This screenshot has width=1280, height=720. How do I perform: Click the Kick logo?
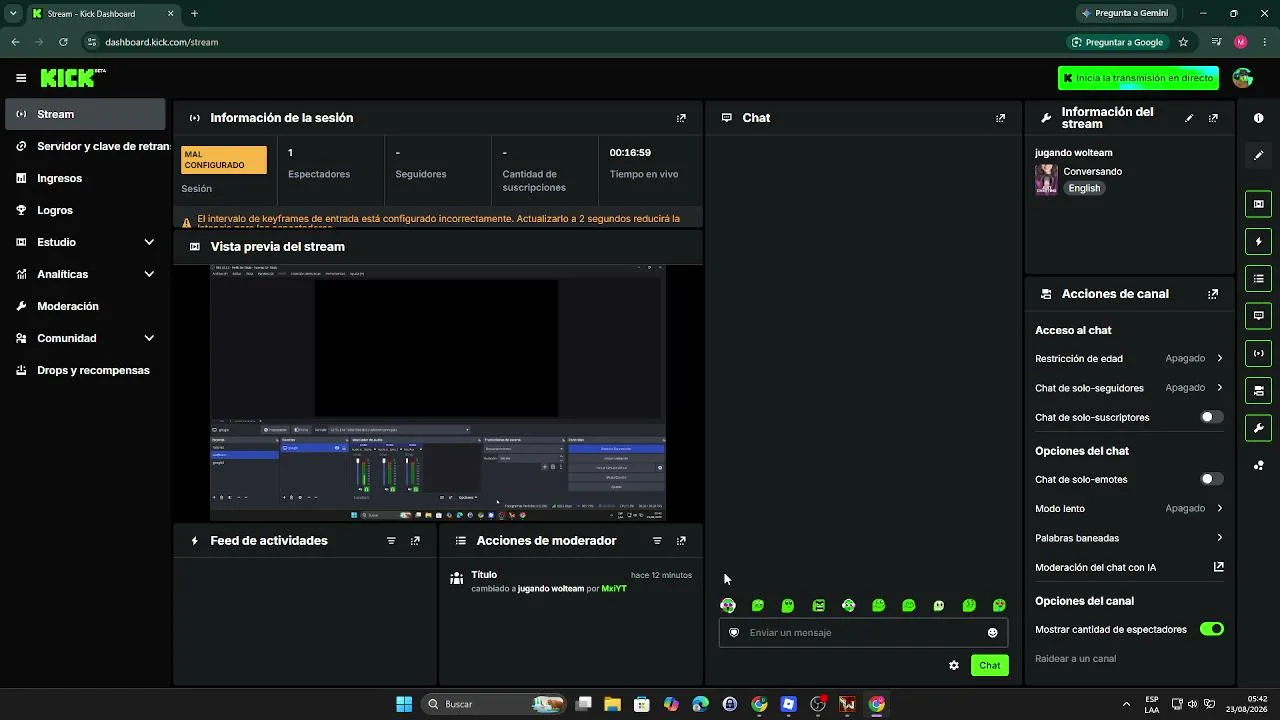point(73,78)
